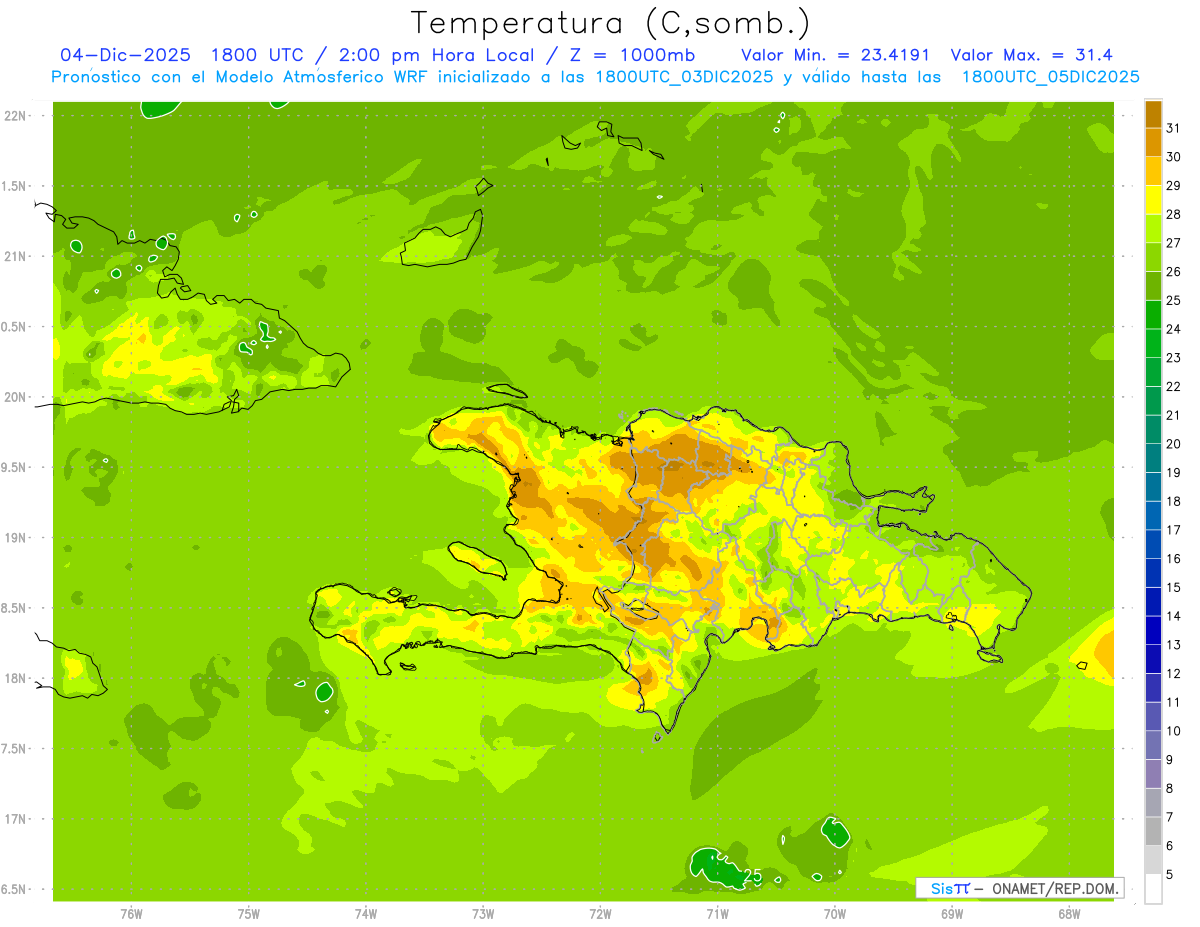Screen dimensions: 1200x927
Task: Click the color legend number "27"
Action: tap(1173, 243)
